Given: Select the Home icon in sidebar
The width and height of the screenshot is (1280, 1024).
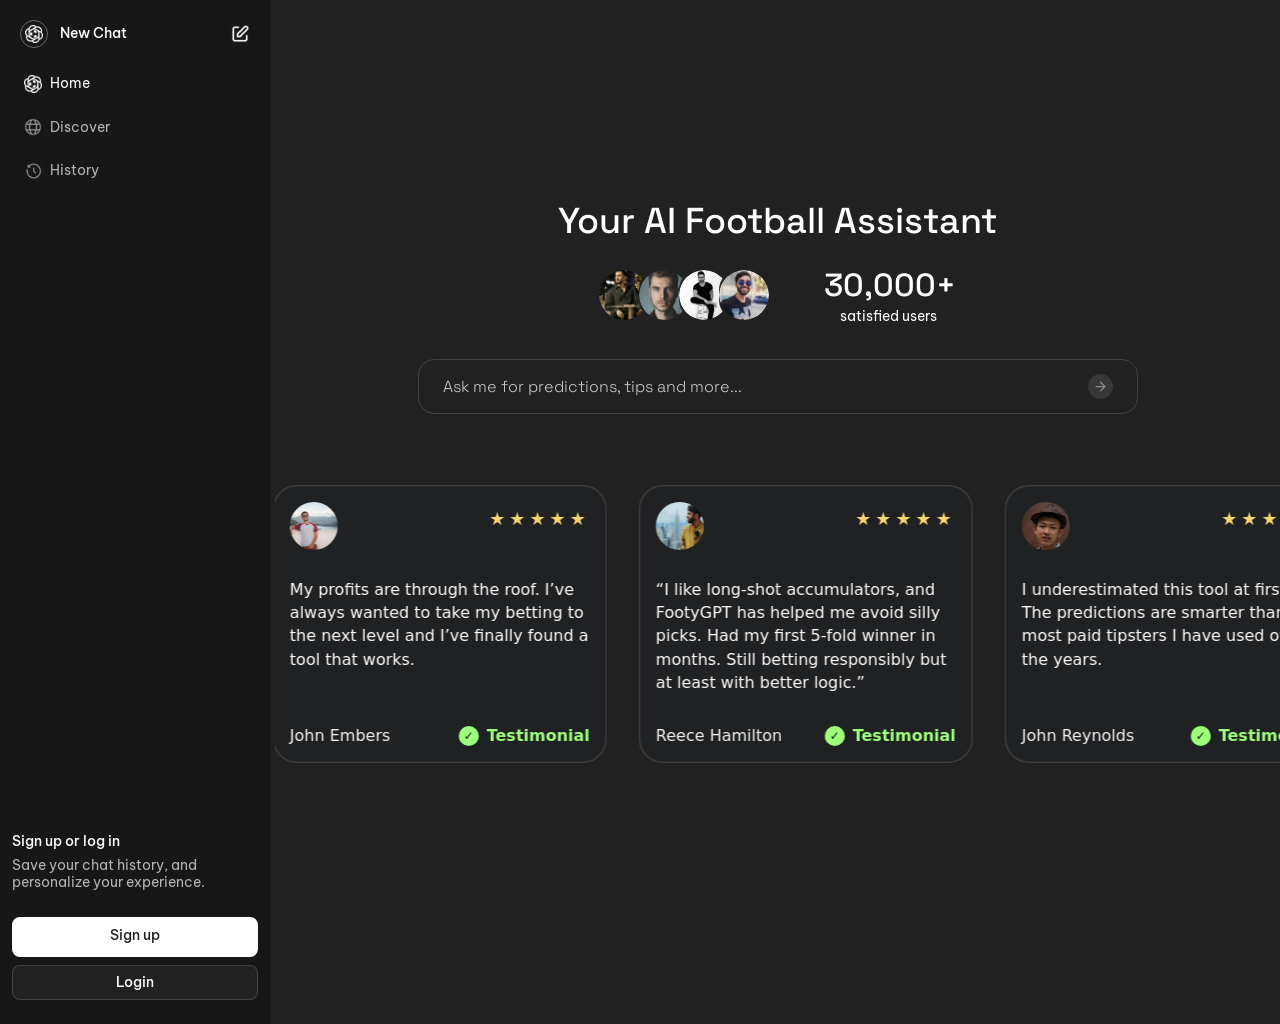Looking at the screenshot, I should click(x=33, y=84).
